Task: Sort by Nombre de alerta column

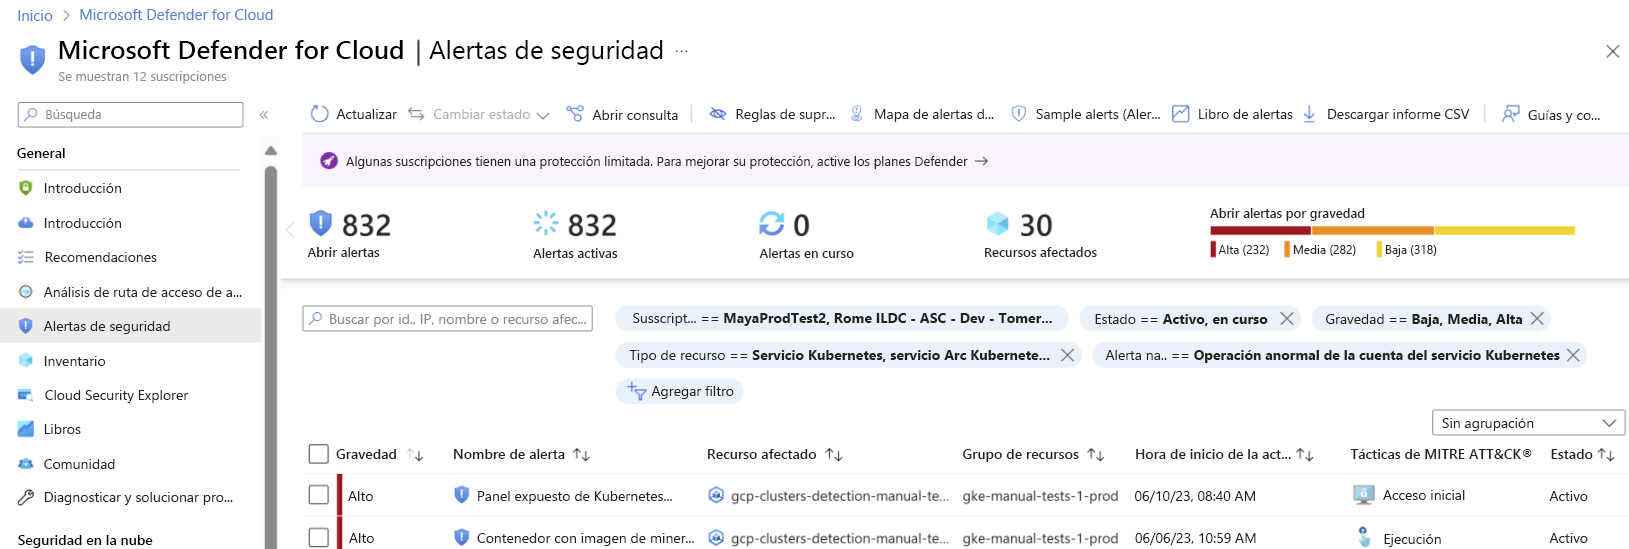Action: click(x=581, y=455)
